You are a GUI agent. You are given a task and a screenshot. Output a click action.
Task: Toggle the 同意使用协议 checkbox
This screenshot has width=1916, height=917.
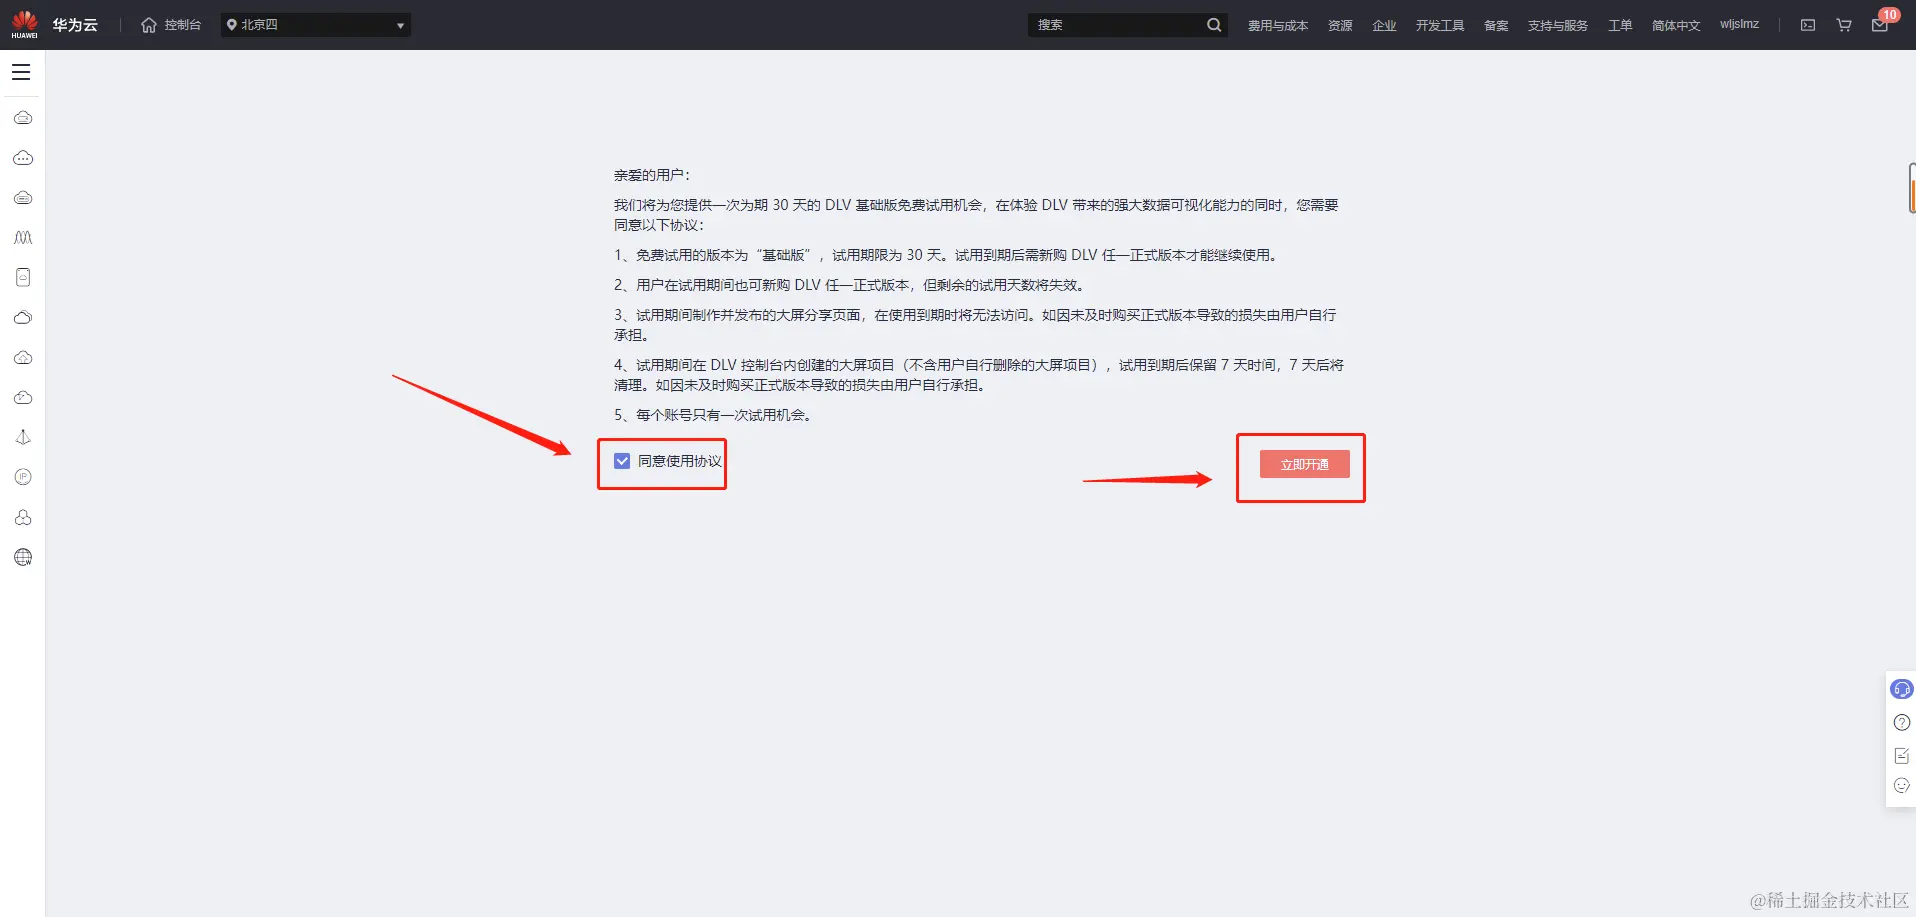[622, 461]
